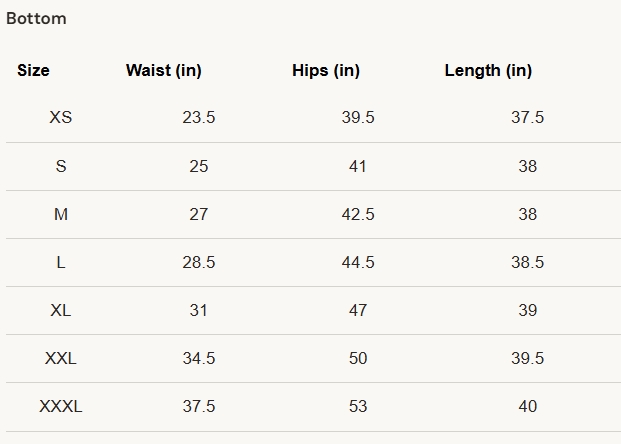Select the M size row label
The image size is (621, 444).
[x=61, y=214]
